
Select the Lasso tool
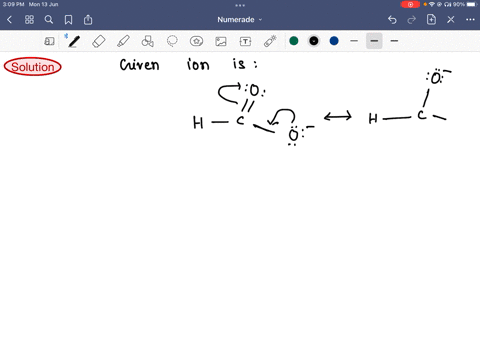[172, 41]
